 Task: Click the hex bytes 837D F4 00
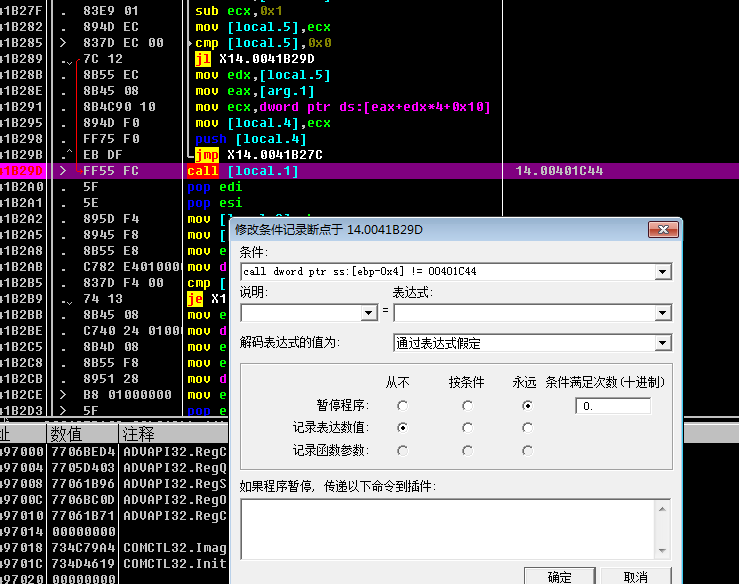click(123, 283)
